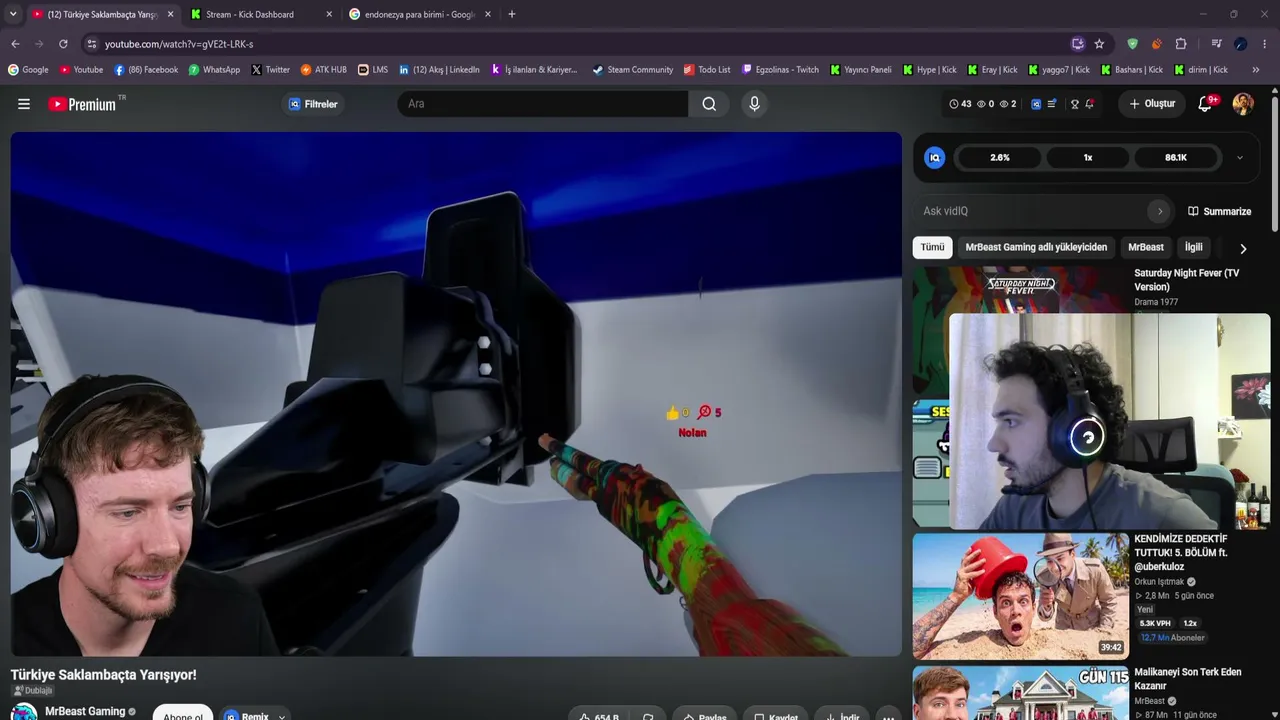Click the 2.6% vidIQ stat pill
Screen dimensions: 1280x720
pyautogui.click(x=1000, y=157)
